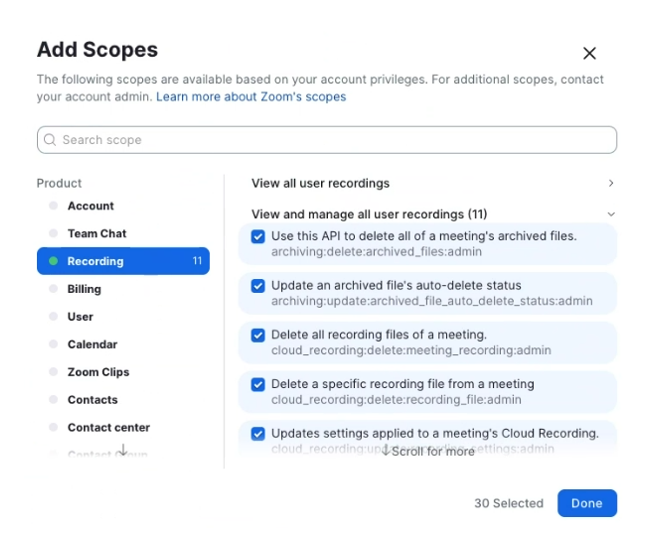The height and width of the screenshot is (548, 650).
Task: Uncheck Updates settings applied to Cloud Recording
Action: [x=258, y=434]
